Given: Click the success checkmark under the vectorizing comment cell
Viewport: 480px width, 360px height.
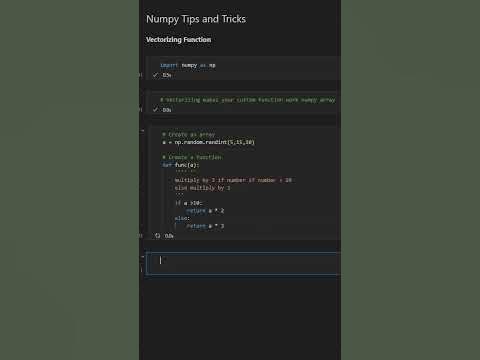Looking at the screenshot, I should [155, 110].
